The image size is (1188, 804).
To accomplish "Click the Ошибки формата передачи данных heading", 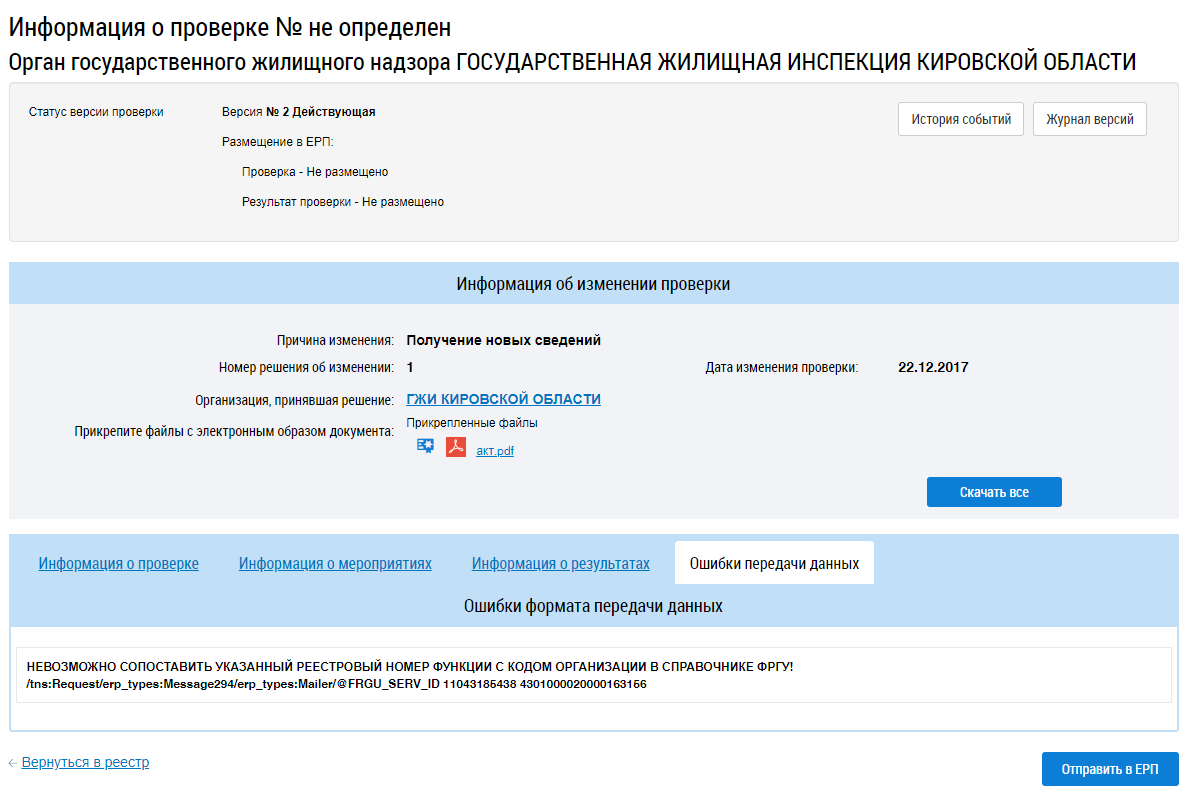I will click(593, 606).
